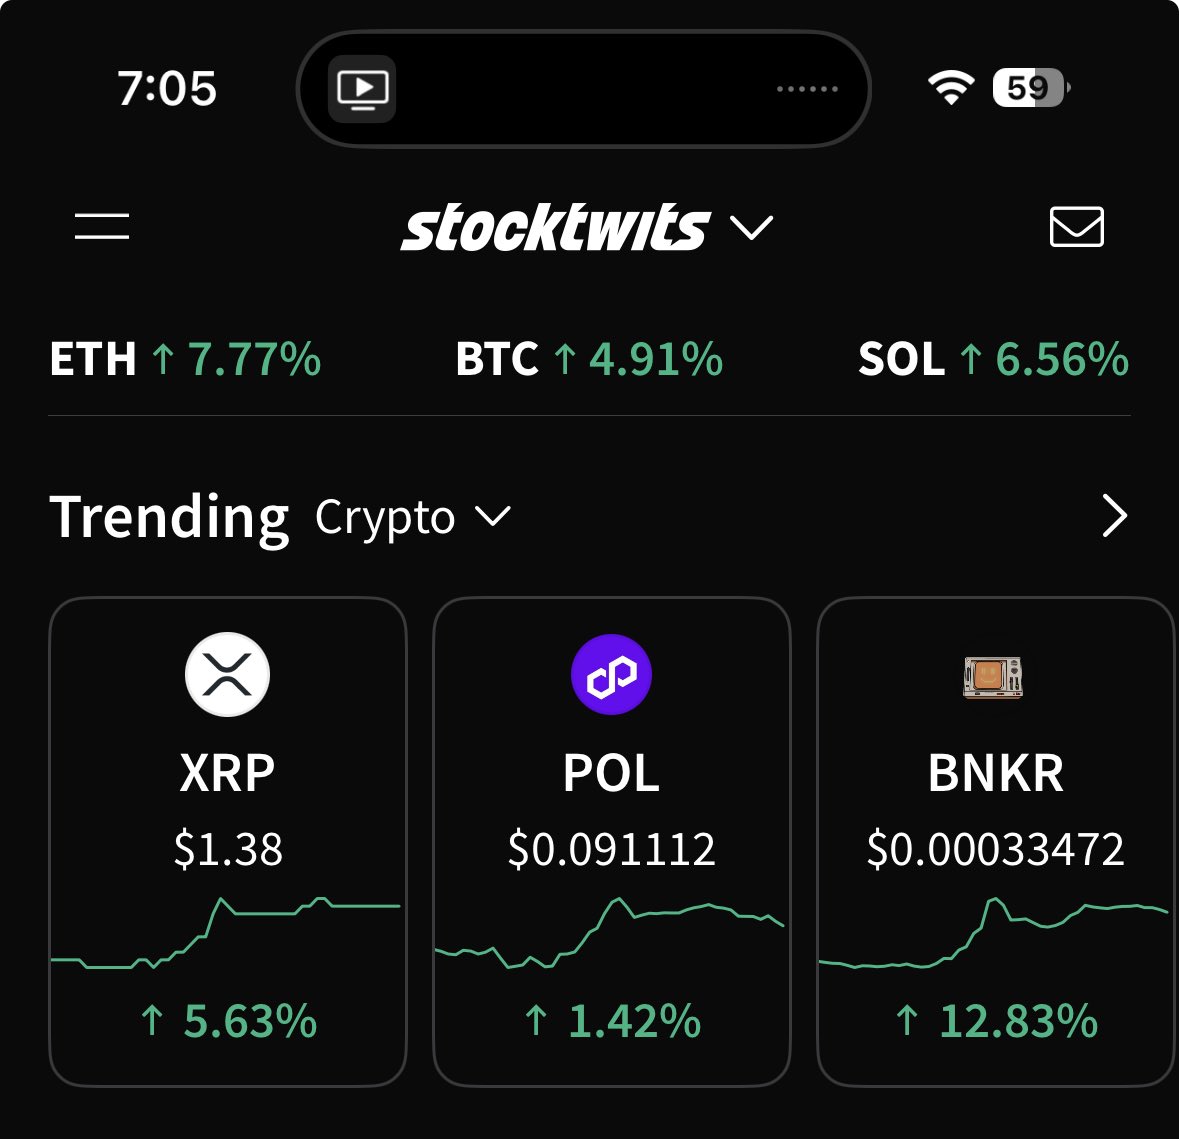The image size is (1179, 1139).
Task: Tap the screen mirroring icon in Dynamic Island
Action: pos(362,89)
